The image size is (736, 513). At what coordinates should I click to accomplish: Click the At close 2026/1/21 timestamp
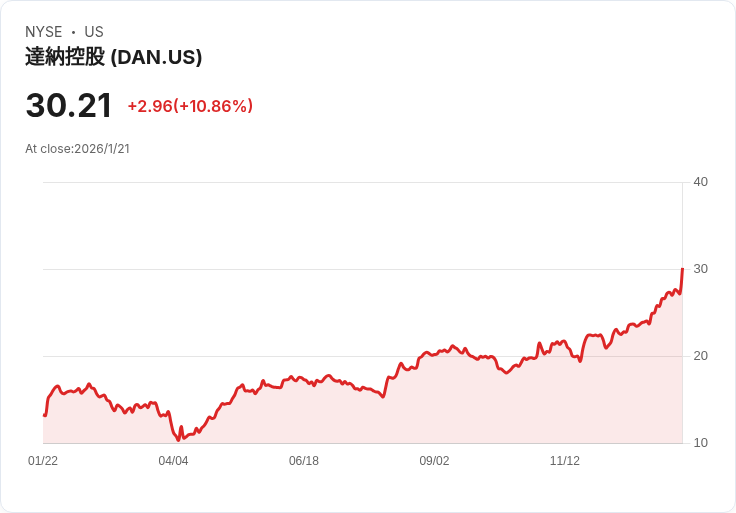[77, 149]
